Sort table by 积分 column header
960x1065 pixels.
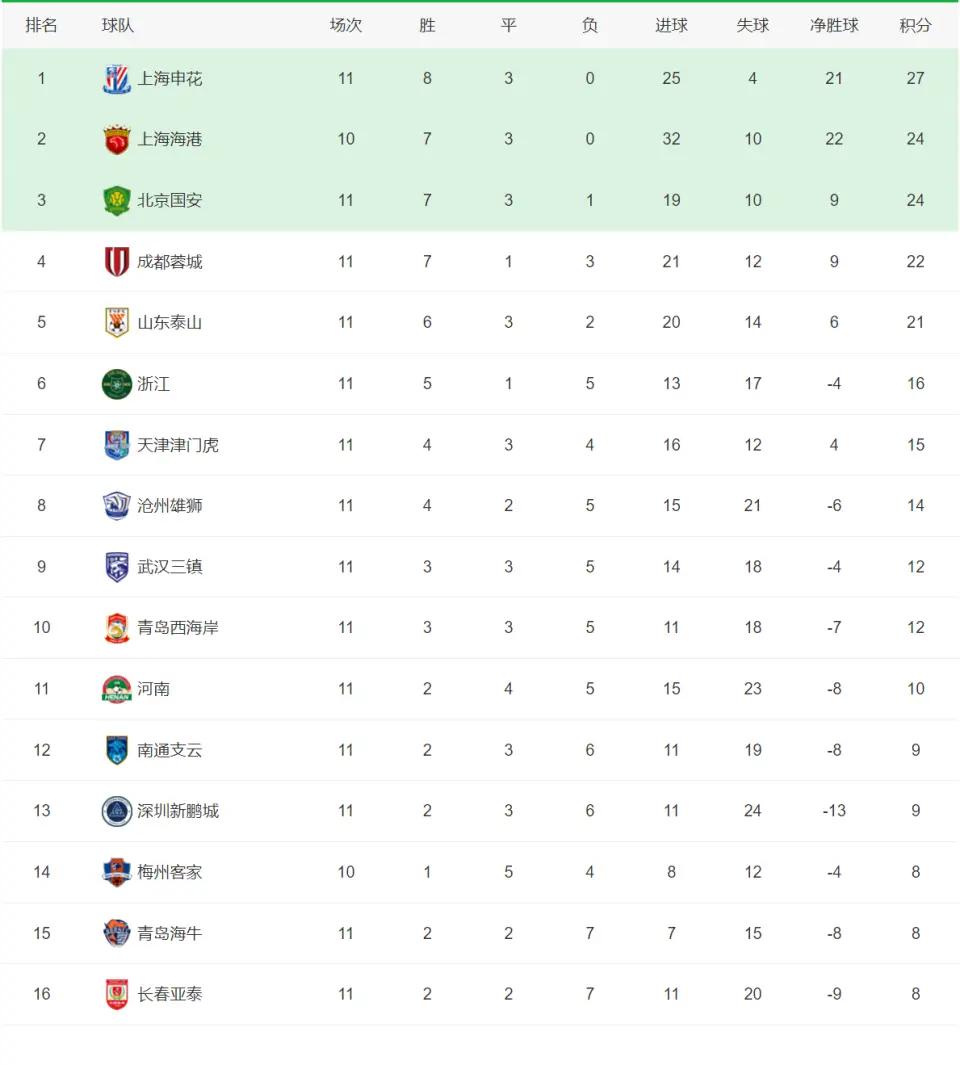click(915, 26)
